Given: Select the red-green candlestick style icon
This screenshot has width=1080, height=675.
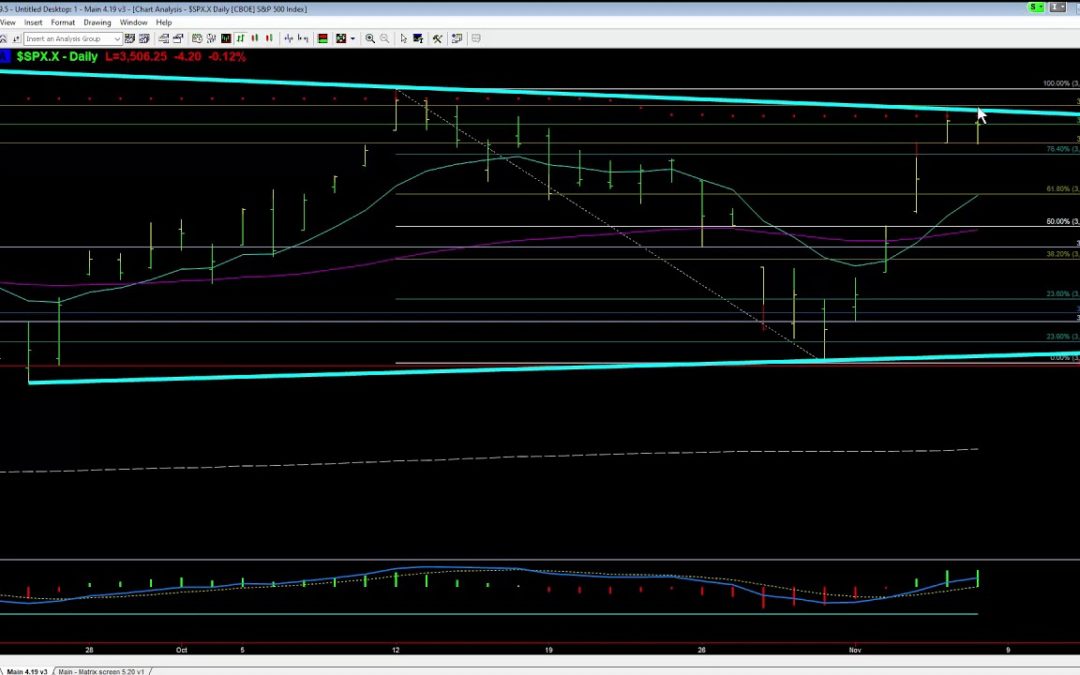Looking at the screenshot, I should [255, 39].
